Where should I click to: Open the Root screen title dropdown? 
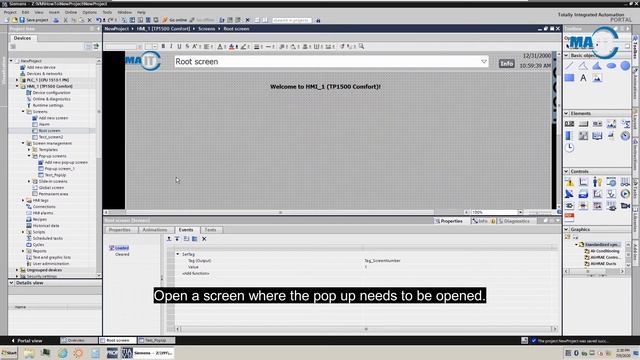[484, 62]
